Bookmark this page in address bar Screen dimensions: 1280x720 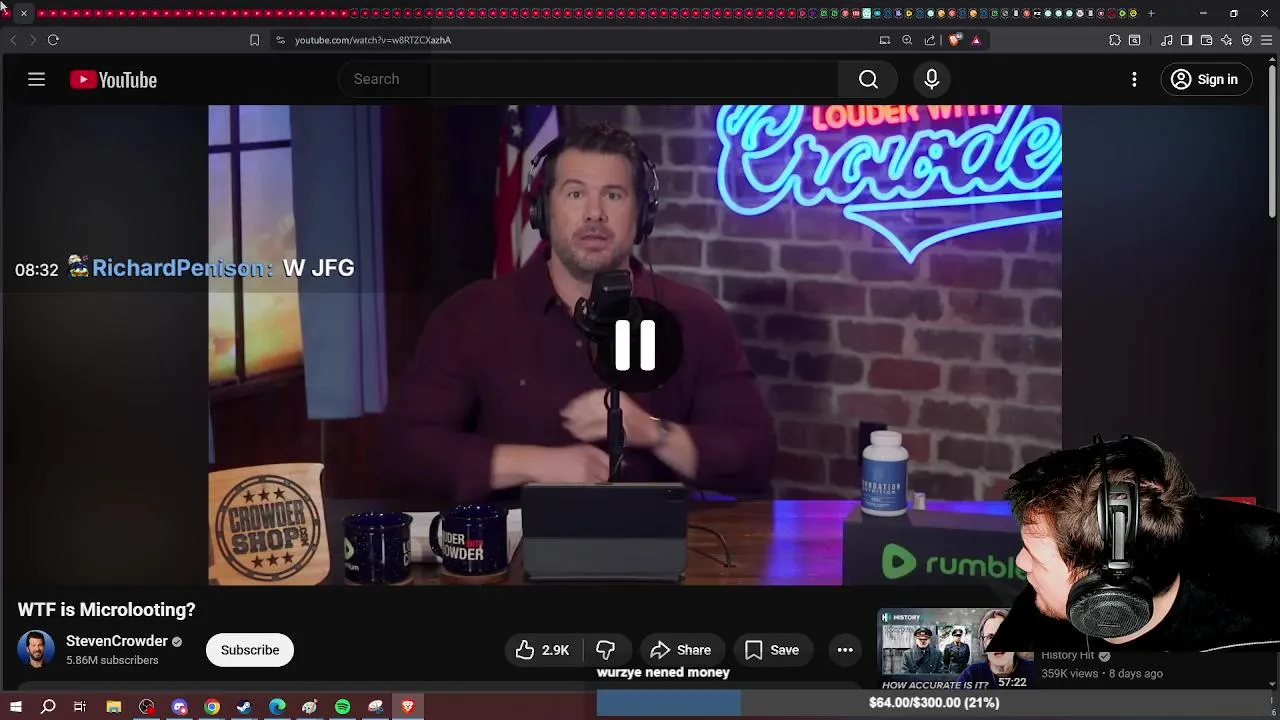(254, 40)
